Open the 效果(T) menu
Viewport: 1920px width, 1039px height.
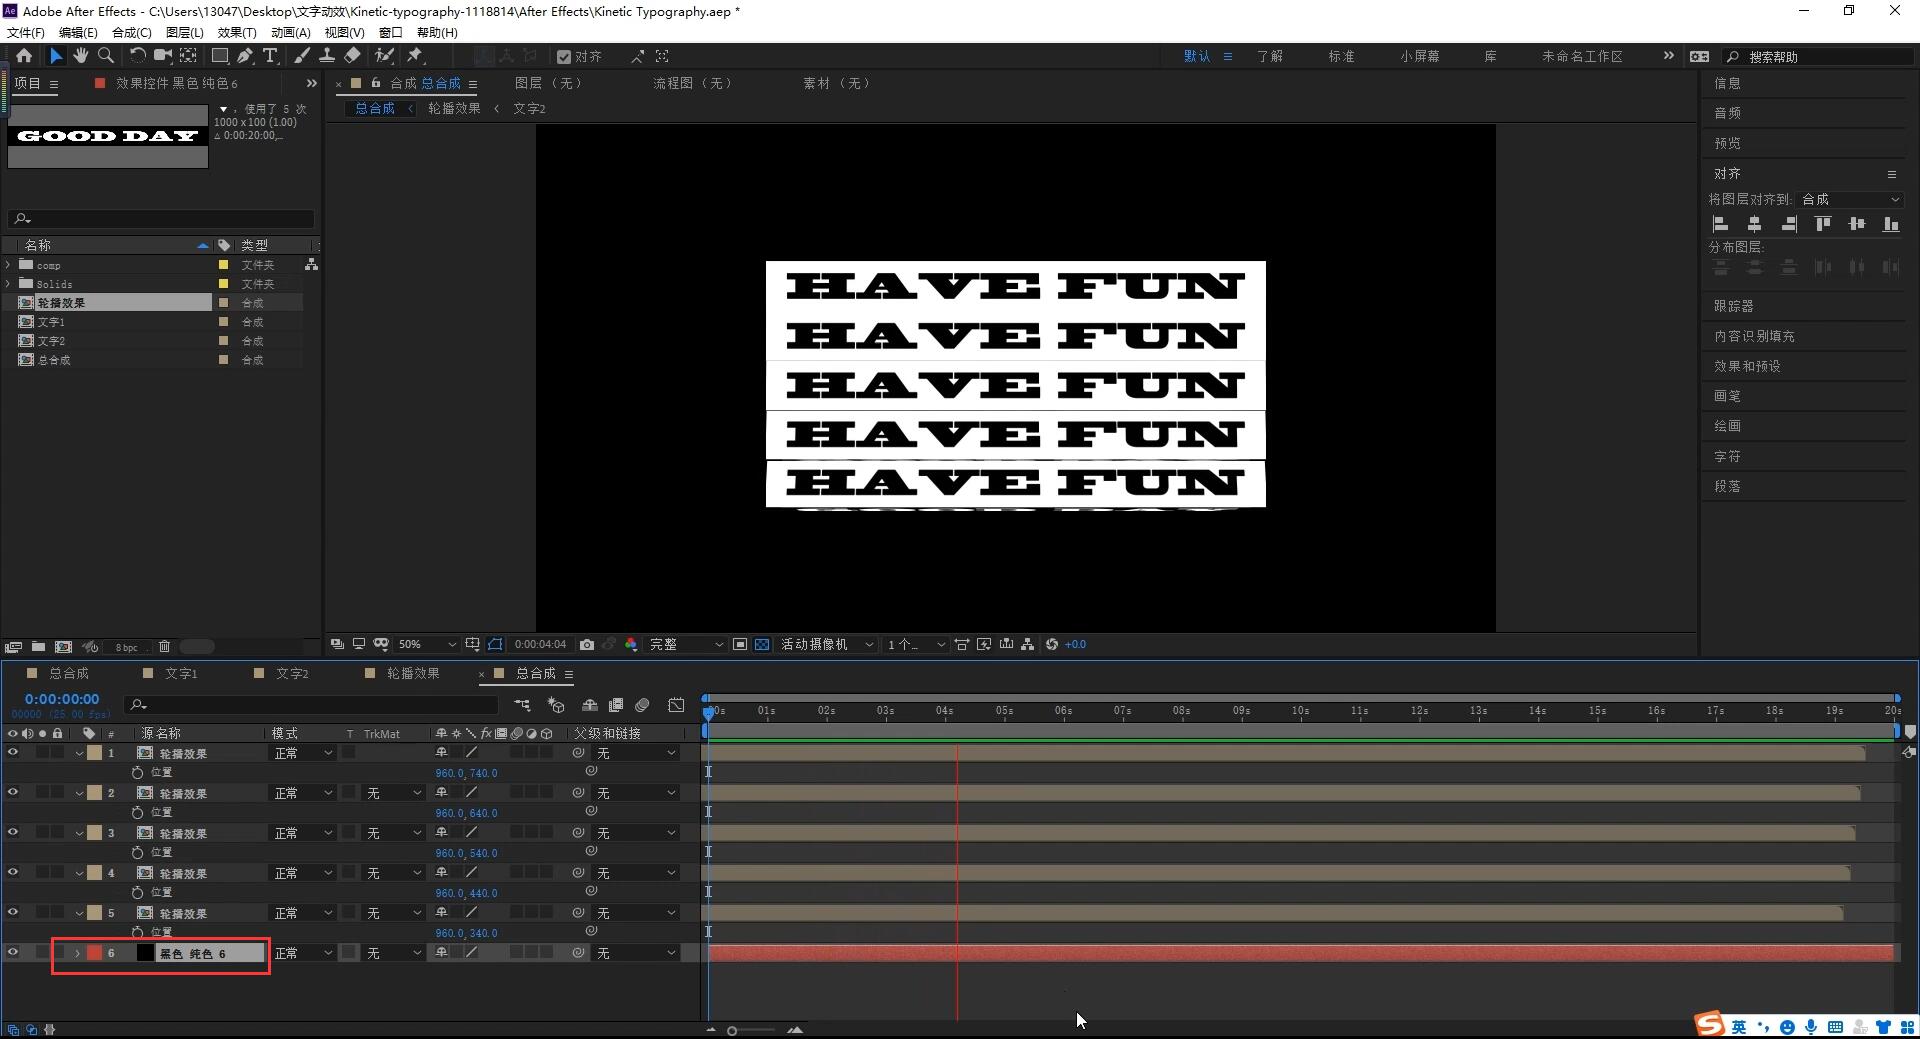(x=237, y=33)
